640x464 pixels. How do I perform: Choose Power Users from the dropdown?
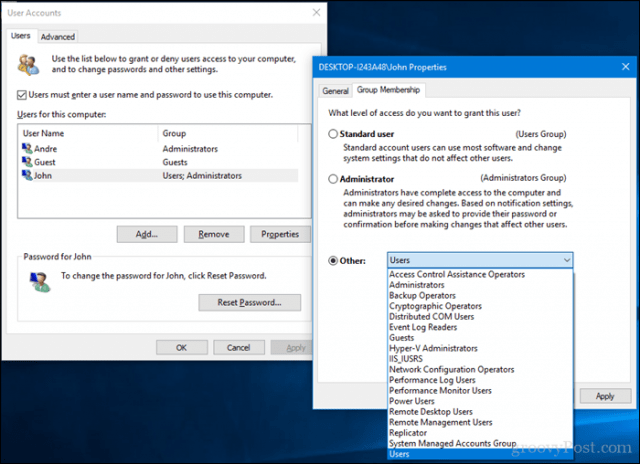(480, 401)
